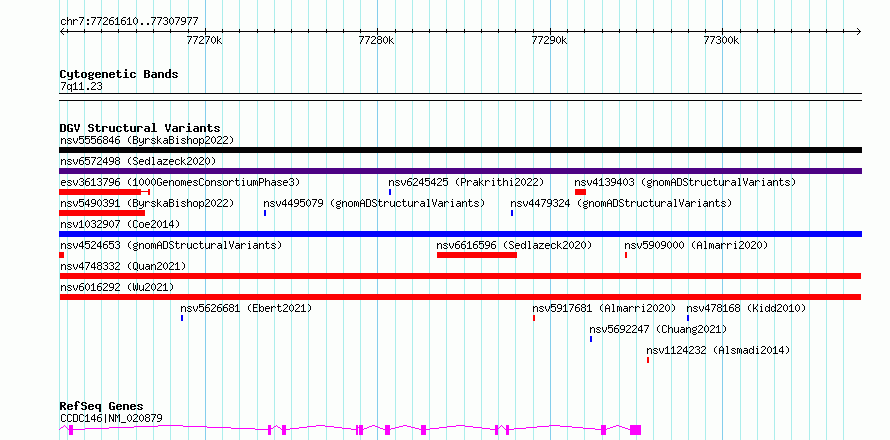Click the red nsv4139403 variant block
Screen dimensions: 890x440
point(580,192)
